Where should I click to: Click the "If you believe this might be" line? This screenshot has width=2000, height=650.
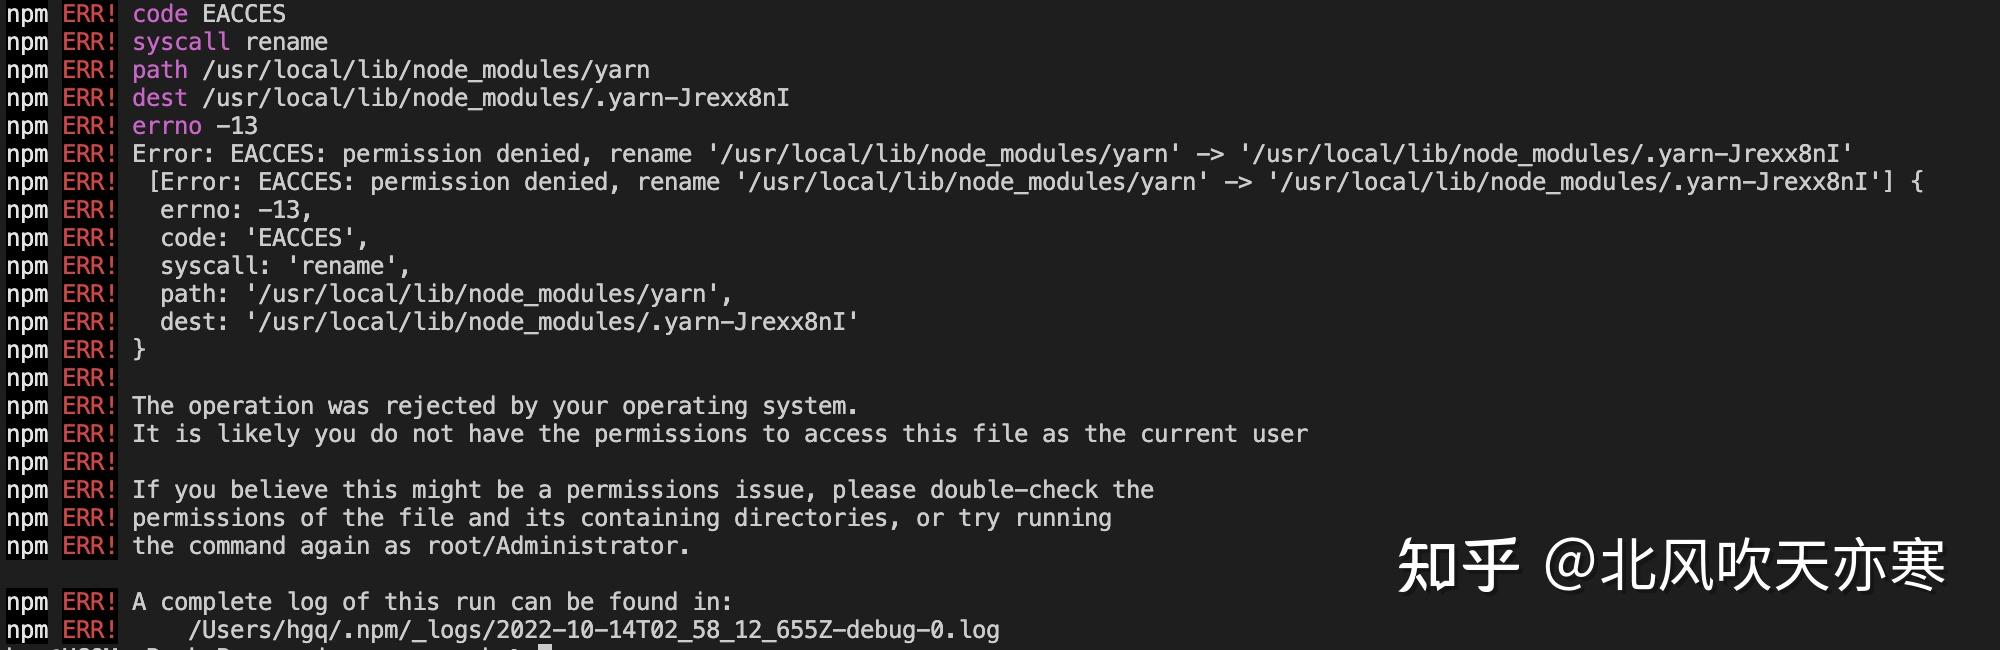[x=642, y=490]
